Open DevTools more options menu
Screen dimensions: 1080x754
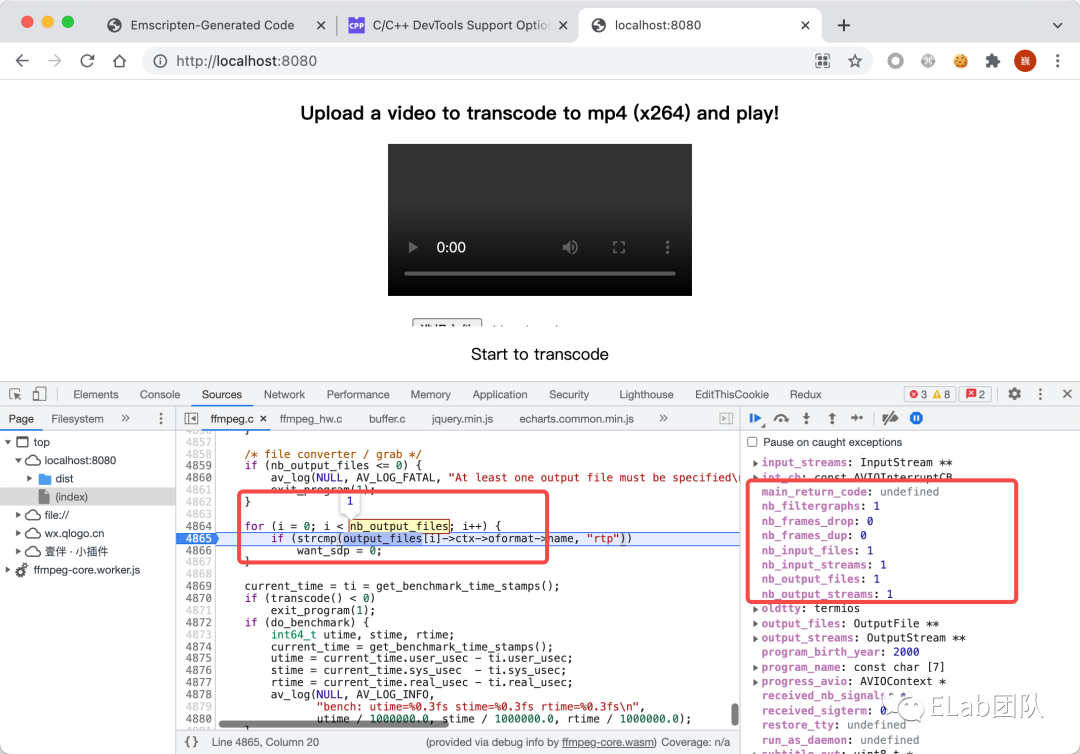coord(1040,394)
